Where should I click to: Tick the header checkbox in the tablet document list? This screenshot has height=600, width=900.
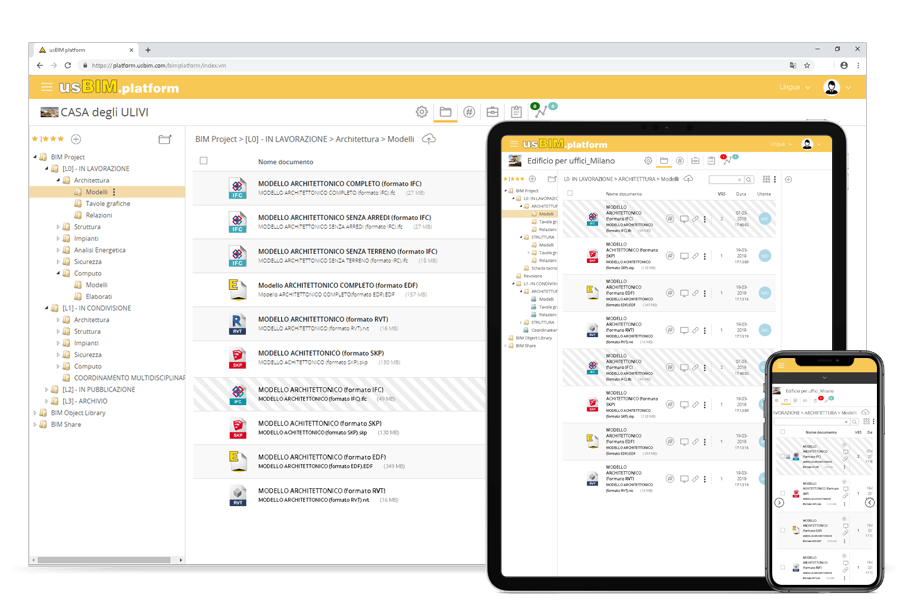570,193
